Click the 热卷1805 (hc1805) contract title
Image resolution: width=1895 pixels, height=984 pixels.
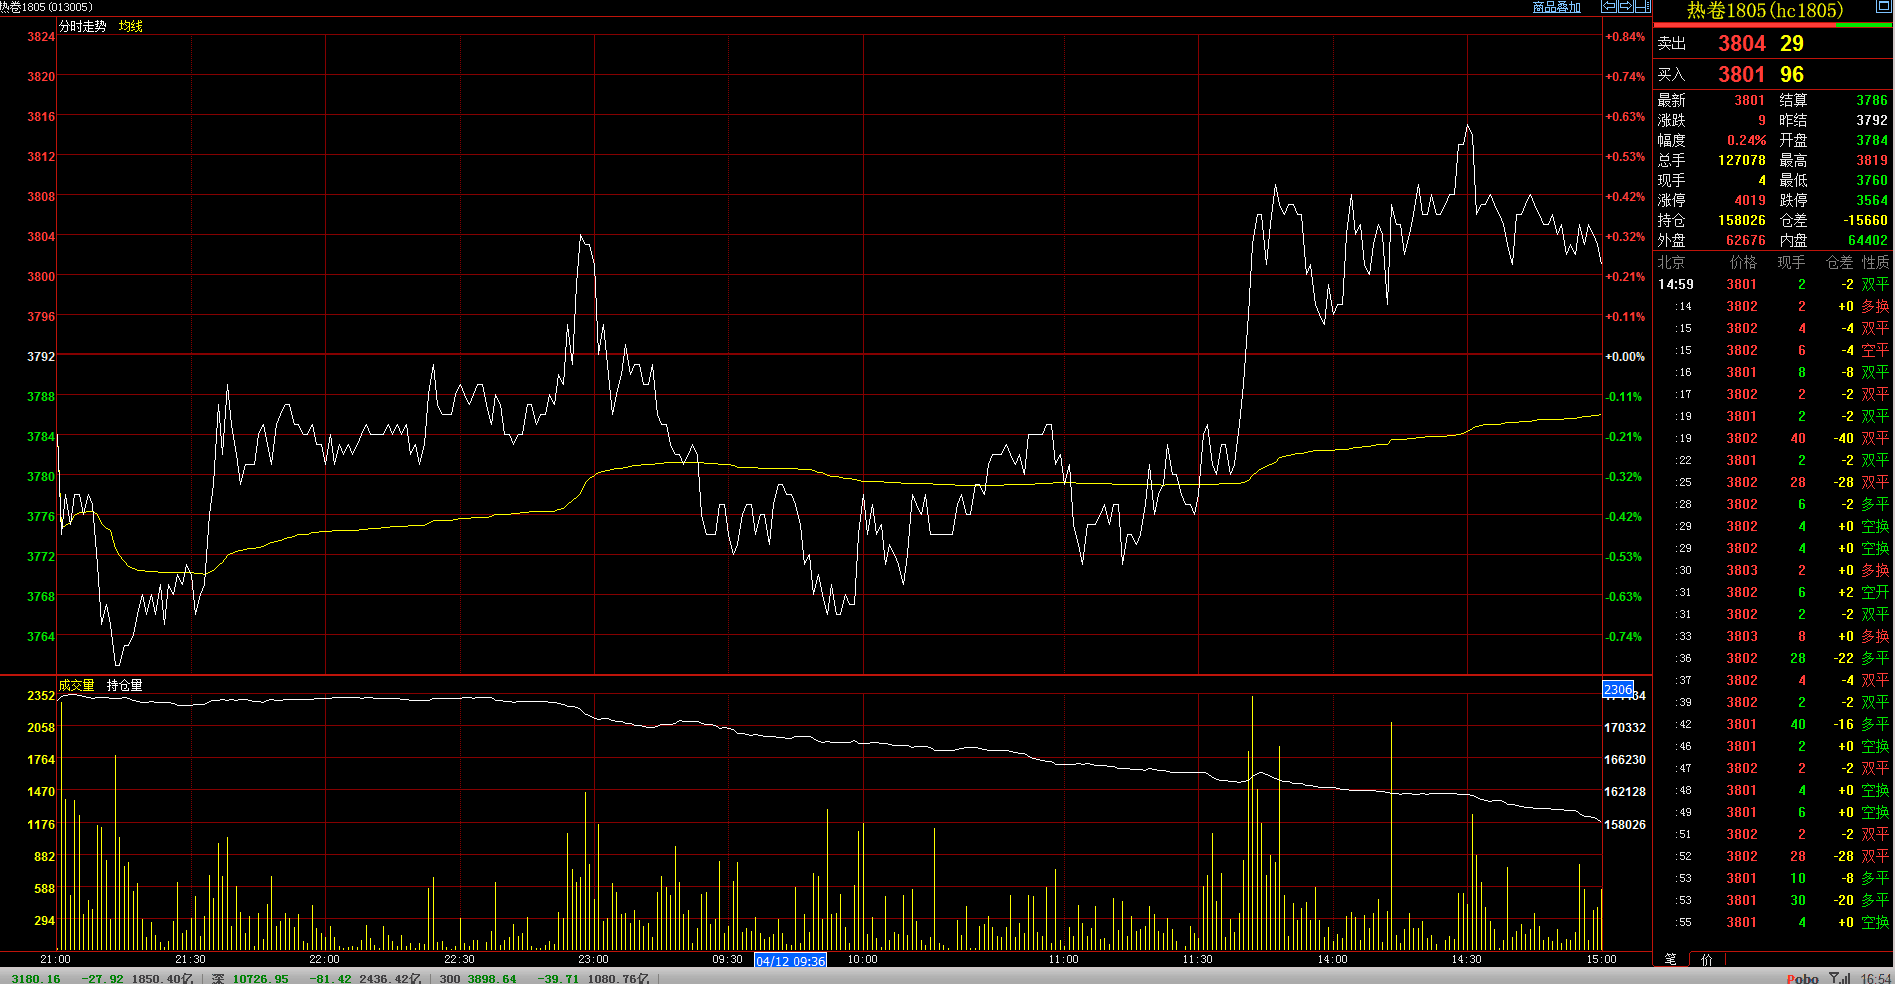1764,11
